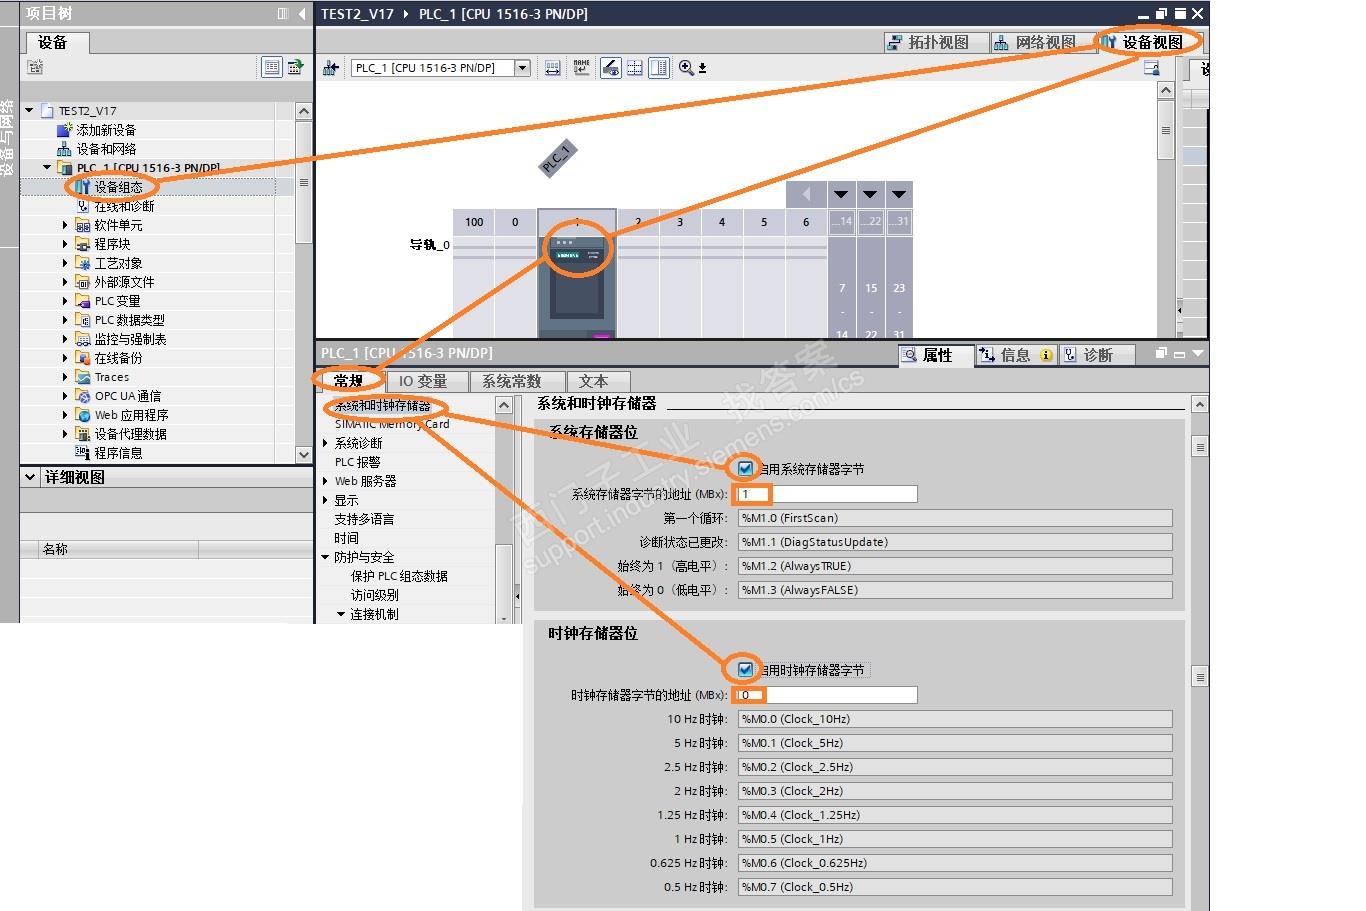The width and height of the screenshot is (1366, 911).
Task: Open the PLC_1 device selector dropdown
Action: pyautogui.click(x=522, y=68)
